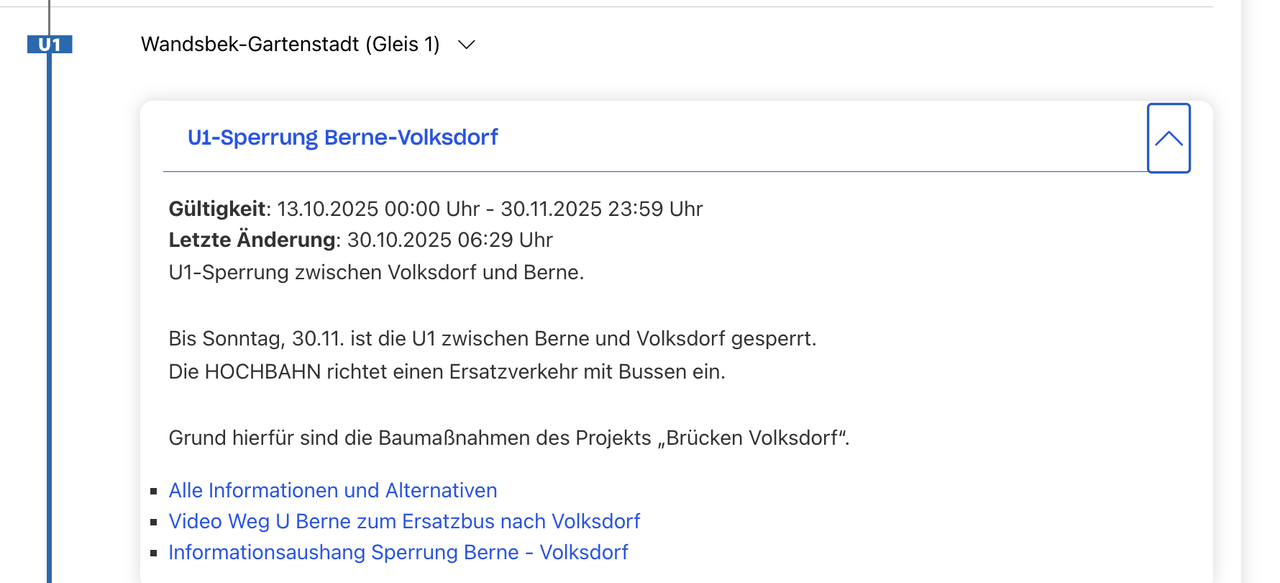The height and width of the screenshot is (583, 1280).
Task: Click the bullet before the Video Weg link
Action: (154, 522)
